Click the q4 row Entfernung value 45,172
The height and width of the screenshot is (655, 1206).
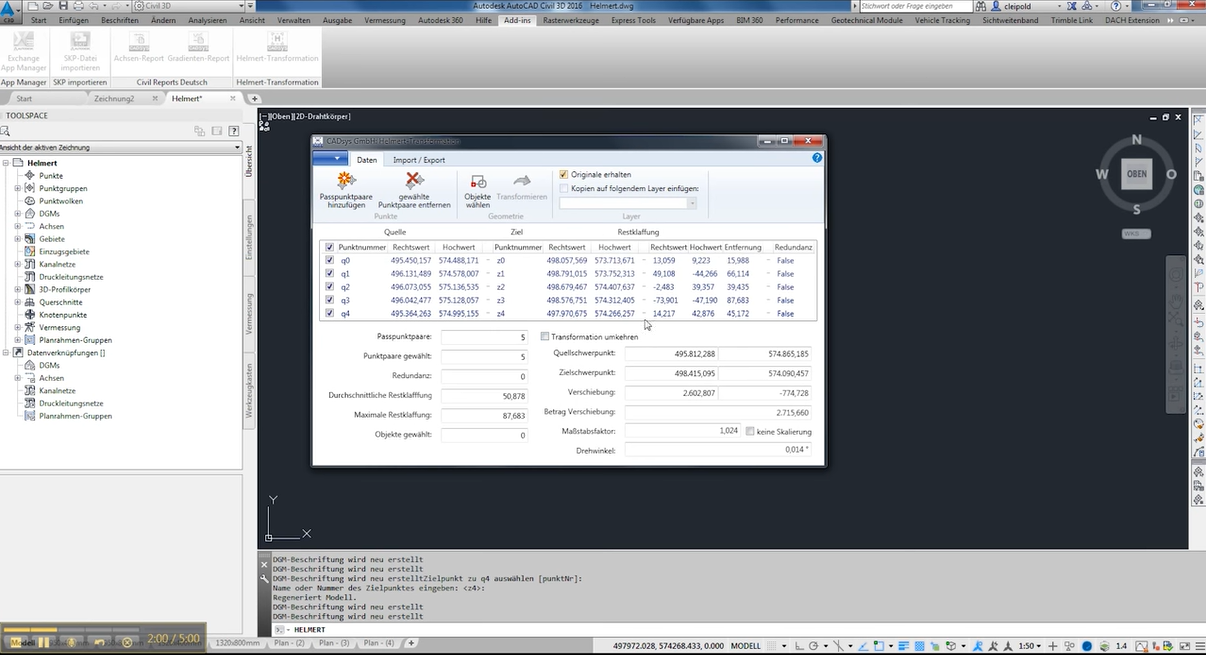[x=738, y=314]
